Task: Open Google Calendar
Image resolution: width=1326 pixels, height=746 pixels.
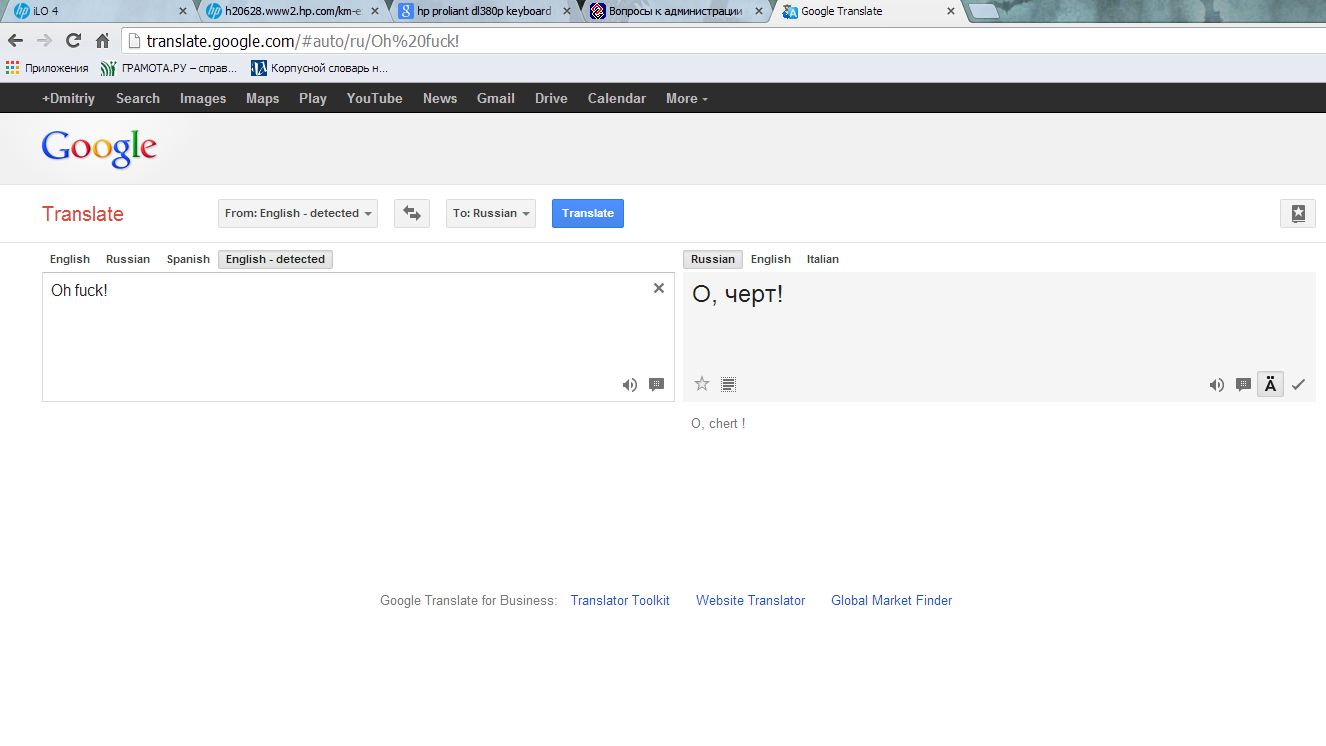Action: [x=617, y=98]
